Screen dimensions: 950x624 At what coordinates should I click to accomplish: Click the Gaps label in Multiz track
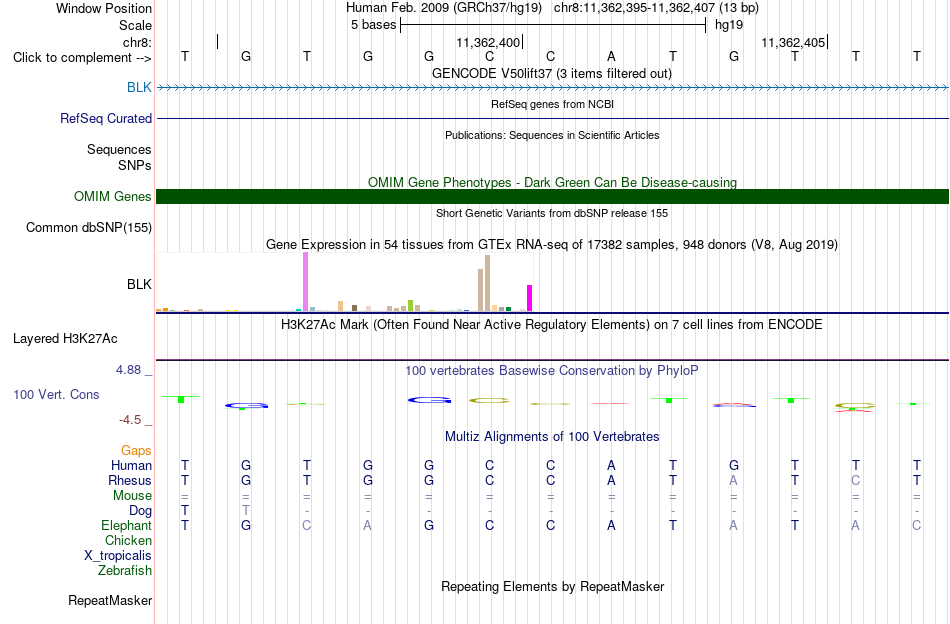(136, 450)
